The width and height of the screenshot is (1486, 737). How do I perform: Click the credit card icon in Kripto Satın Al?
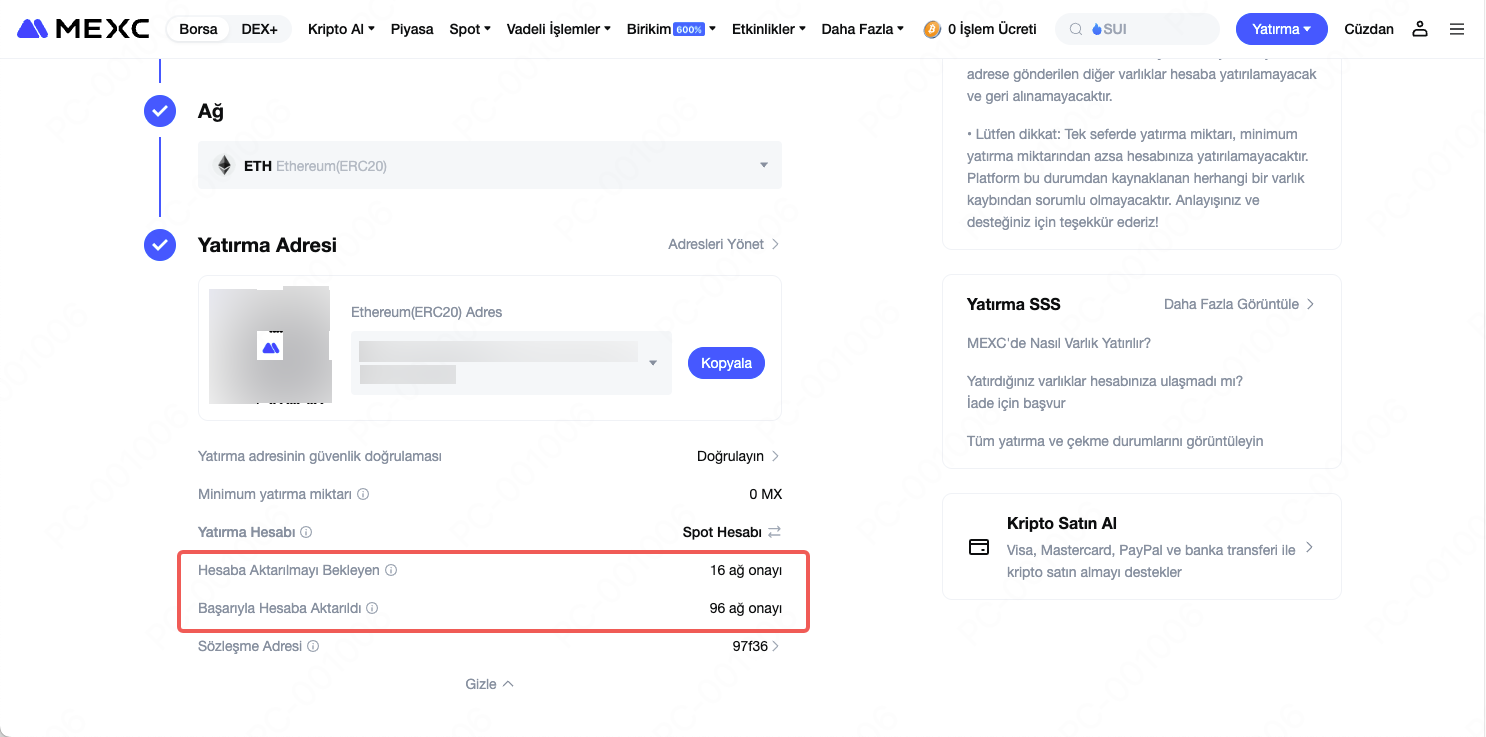[979, 547]
